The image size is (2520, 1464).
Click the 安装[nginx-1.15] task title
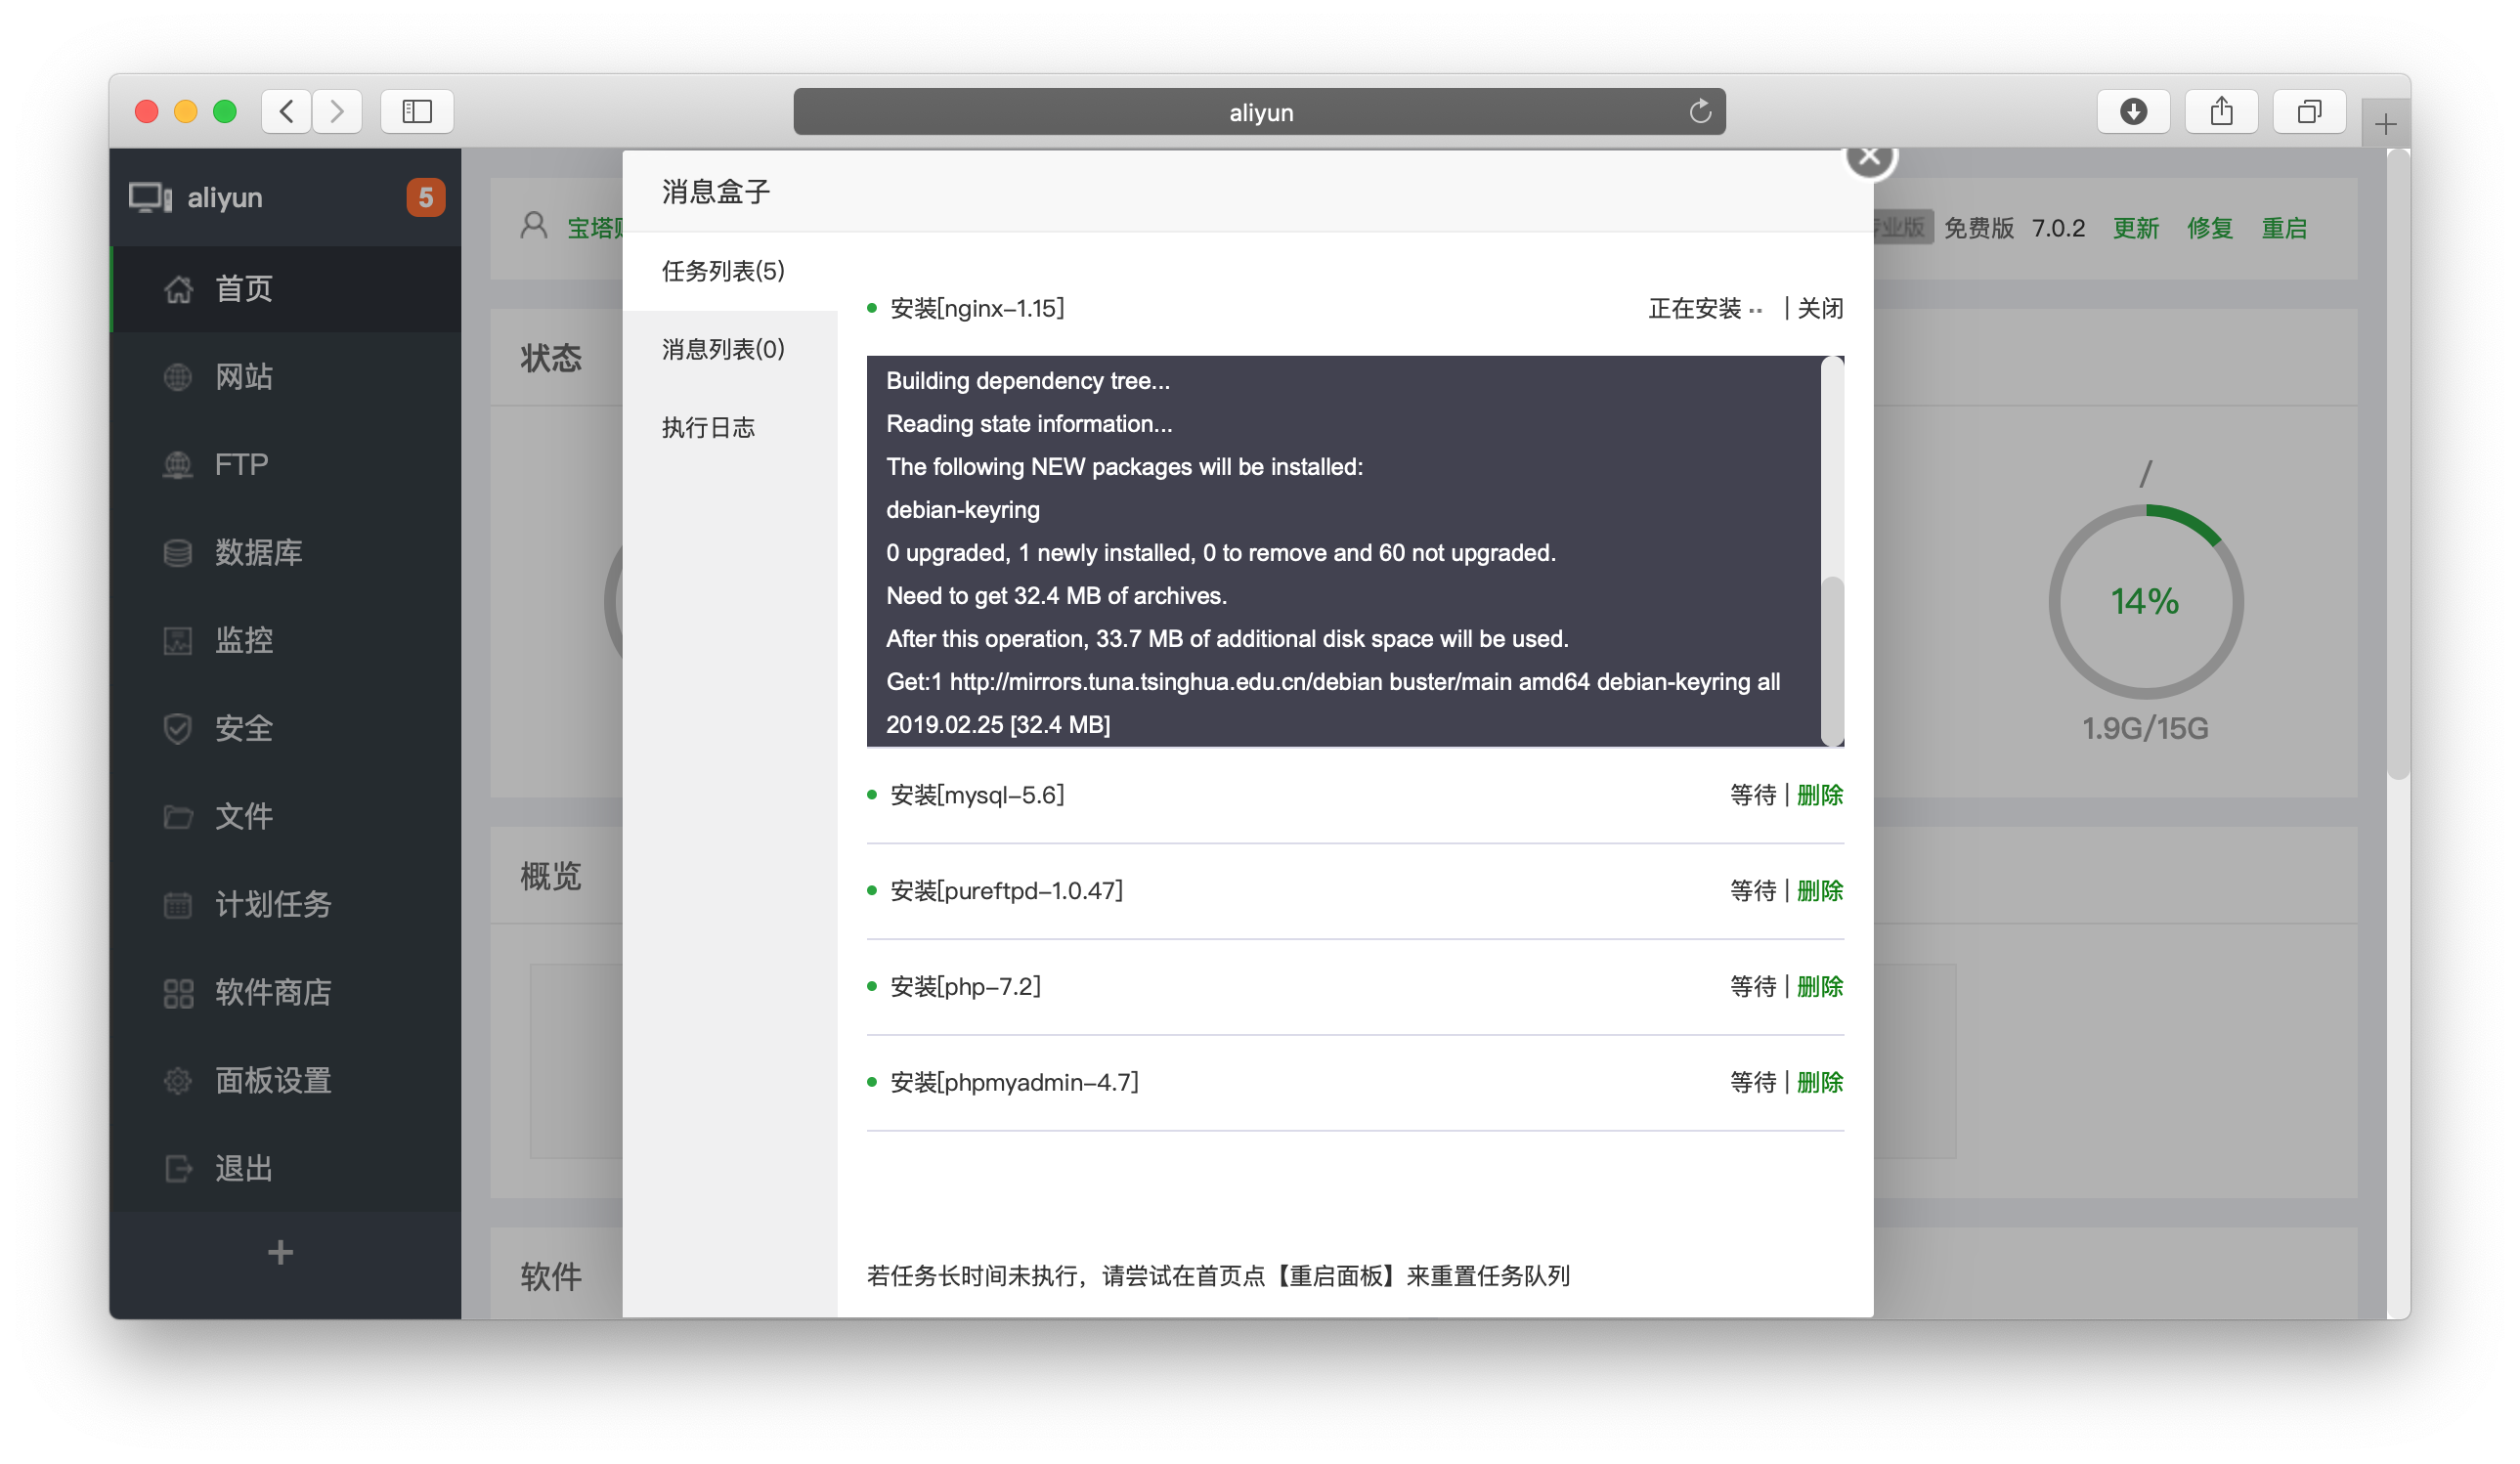click(977, 309)
